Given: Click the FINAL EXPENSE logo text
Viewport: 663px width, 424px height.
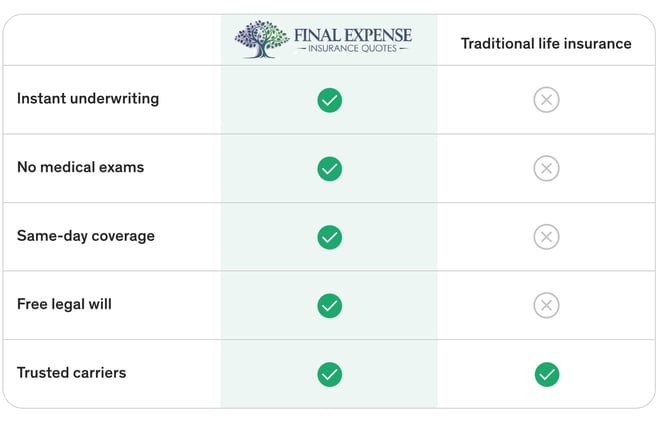Looking at the screenshot, I should tap(353, 35).
